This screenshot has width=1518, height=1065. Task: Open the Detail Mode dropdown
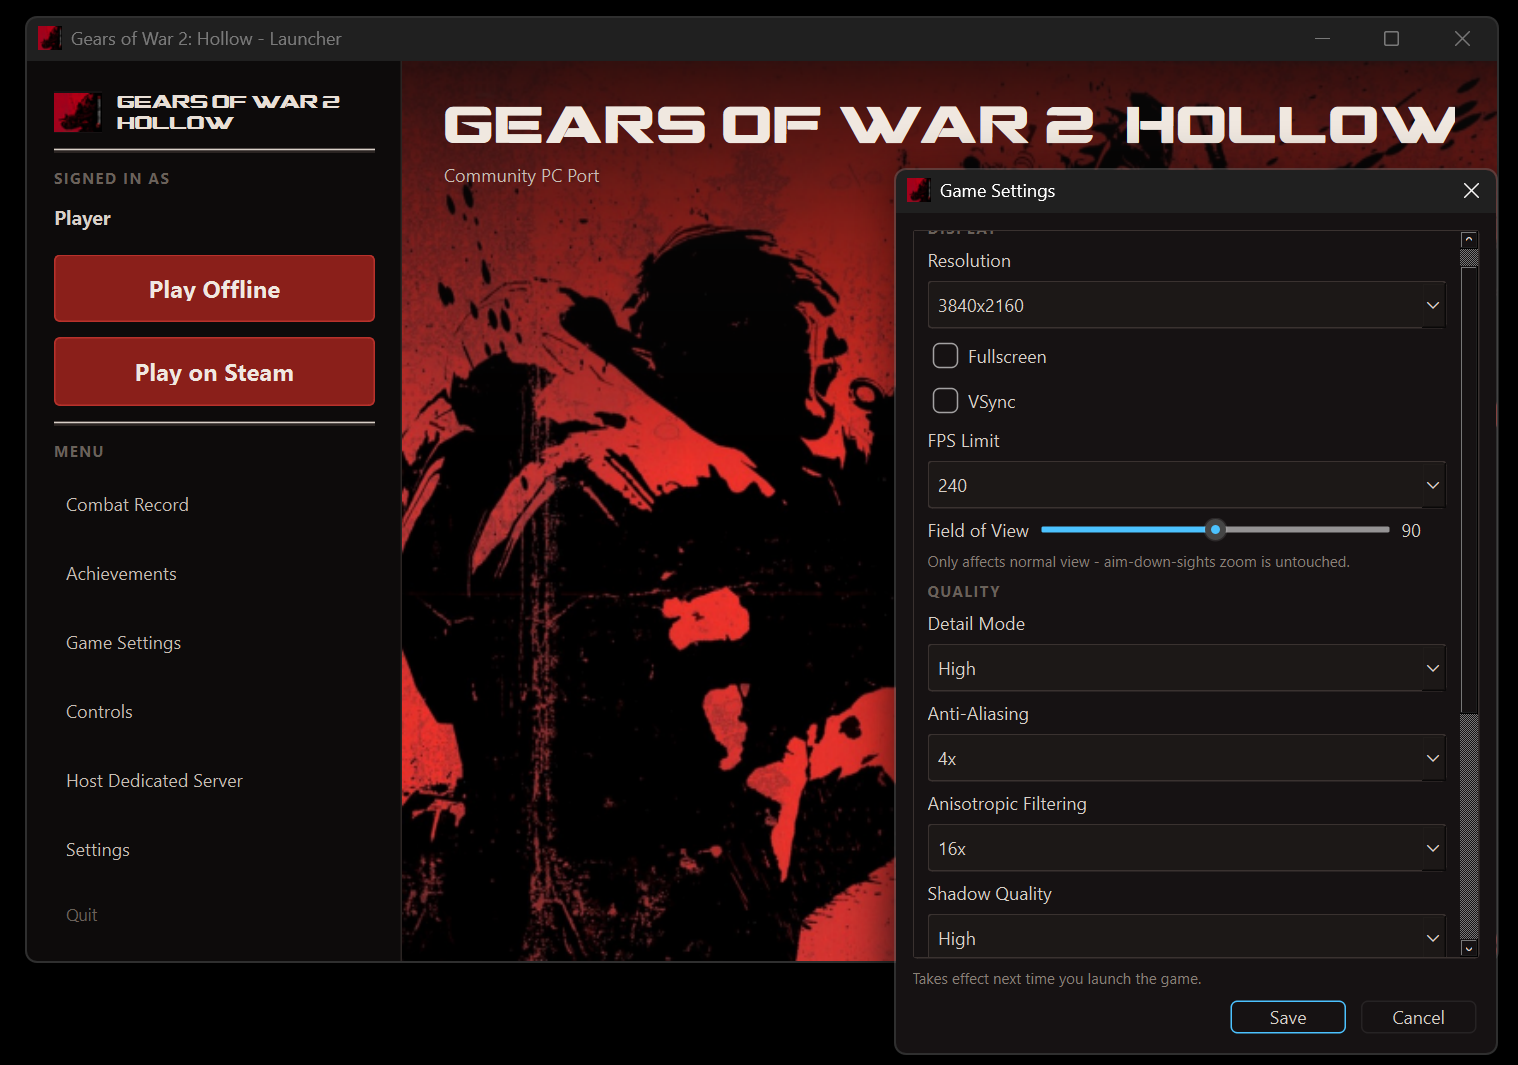(x=1187, y=668)
